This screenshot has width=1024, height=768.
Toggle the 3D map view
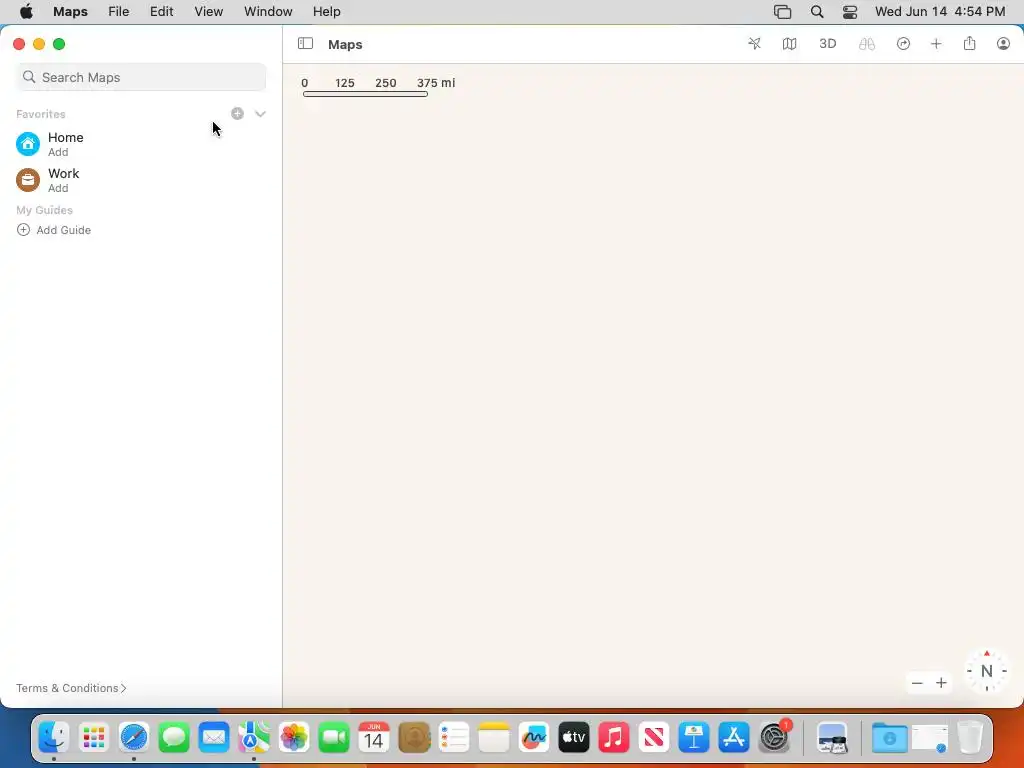pos(827,44)
